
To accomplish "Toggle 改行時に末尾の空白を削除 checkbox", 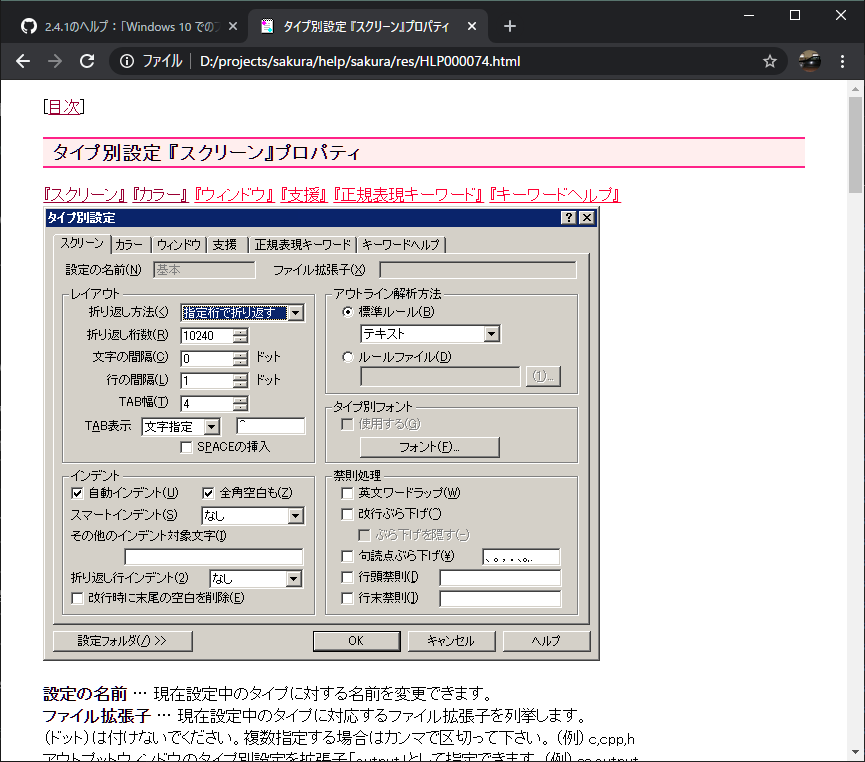I will pos(77,598).
